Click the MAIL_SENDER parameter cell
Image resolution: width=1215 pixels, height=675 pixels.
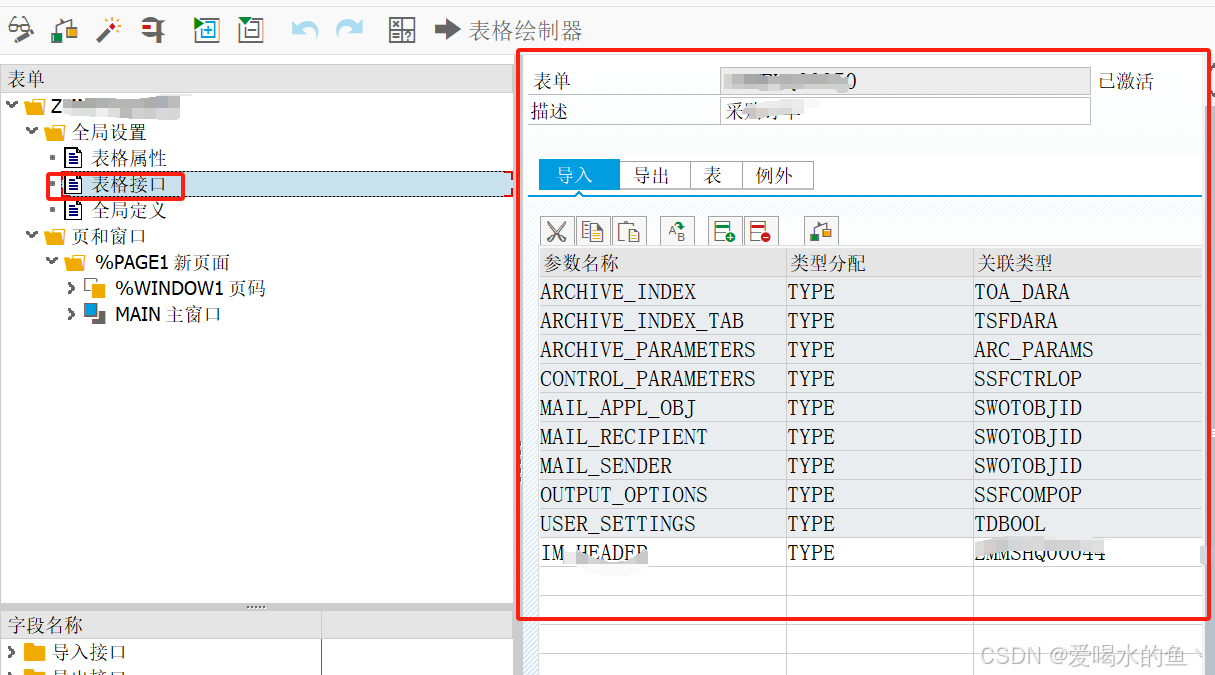coord(661,466)
